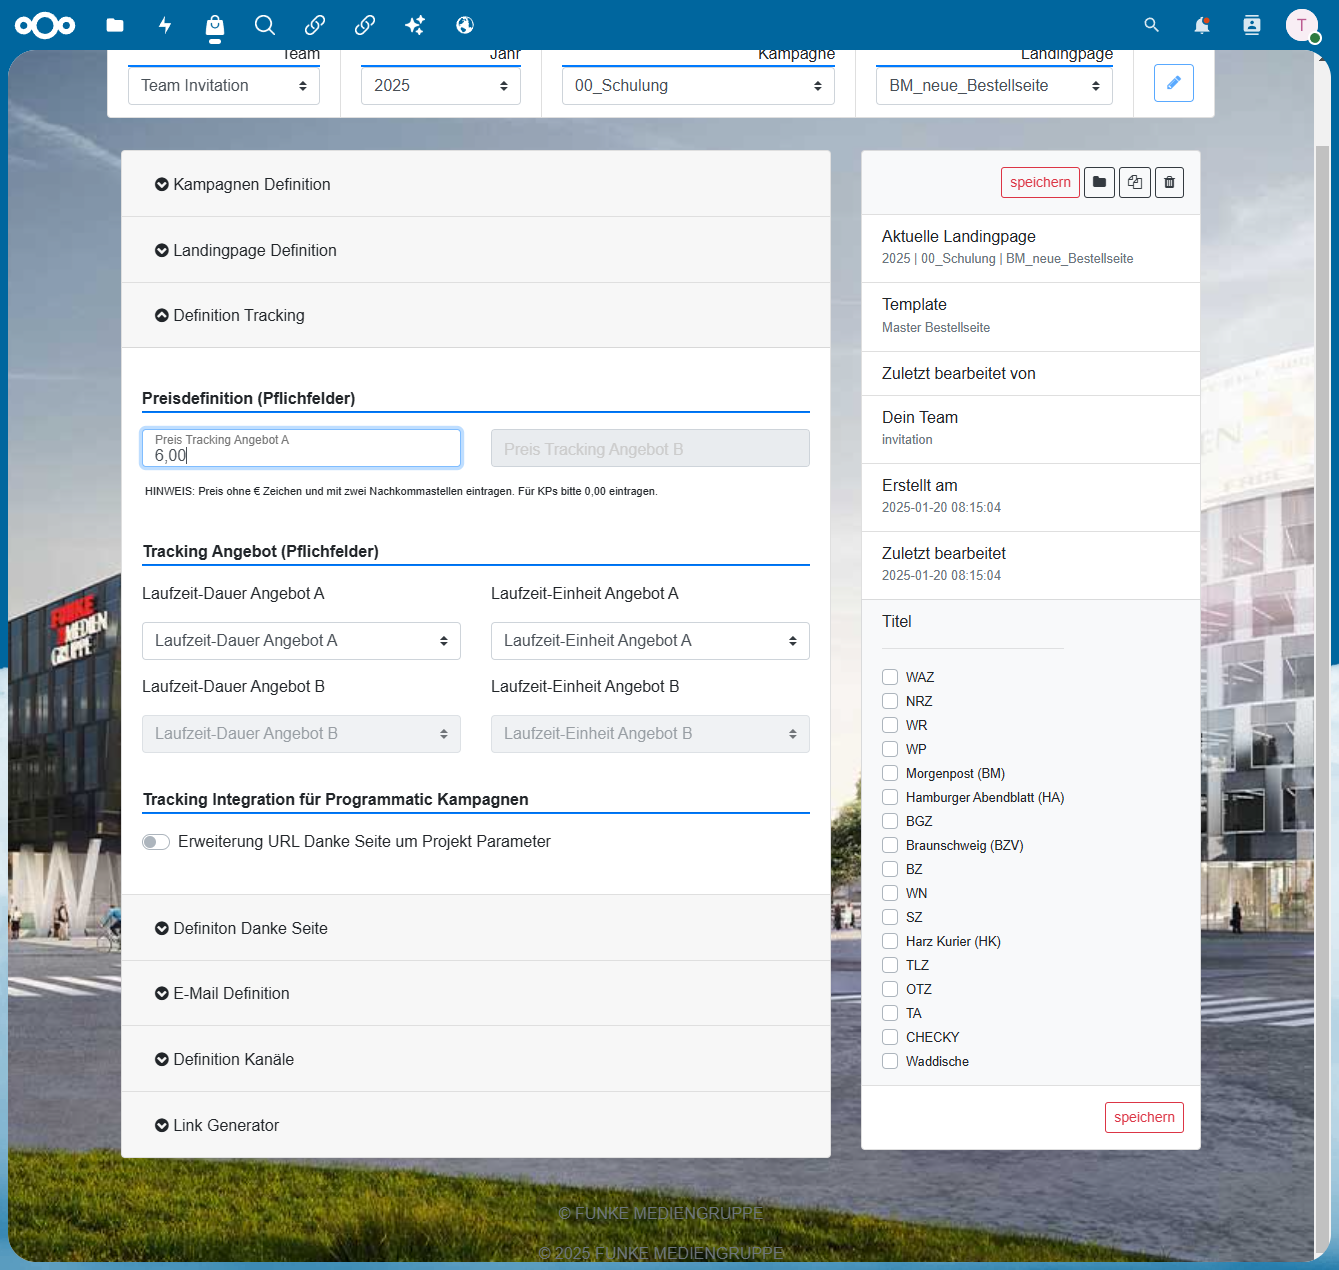Screen dimensions: 1339x1270
Task: Focus the Preis Tracking Angebot A field
Action: 301,448
